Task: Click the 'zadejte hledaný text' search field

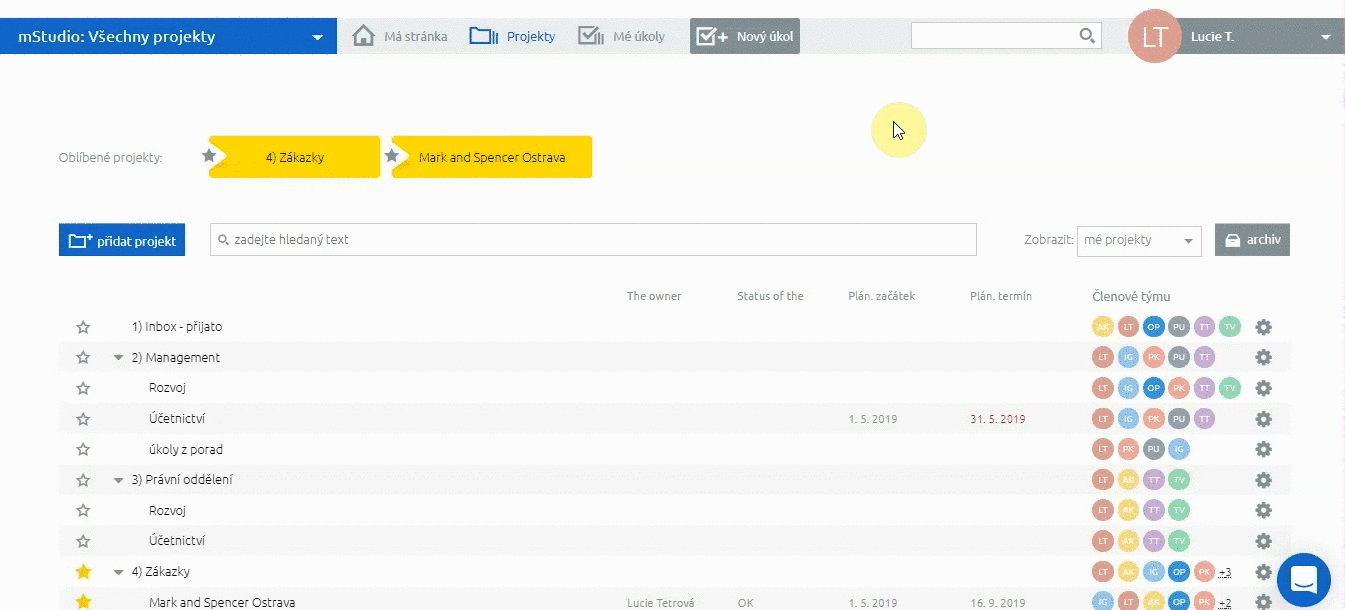Action: (x=592, y=240)
